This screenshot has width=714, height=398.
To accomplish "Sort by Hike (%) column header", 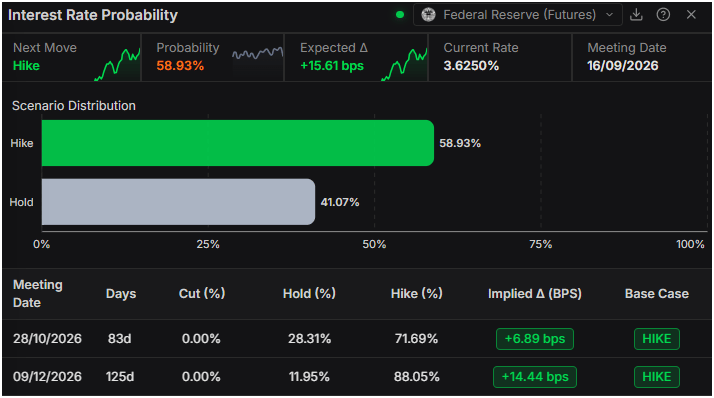I will [417, 294].
